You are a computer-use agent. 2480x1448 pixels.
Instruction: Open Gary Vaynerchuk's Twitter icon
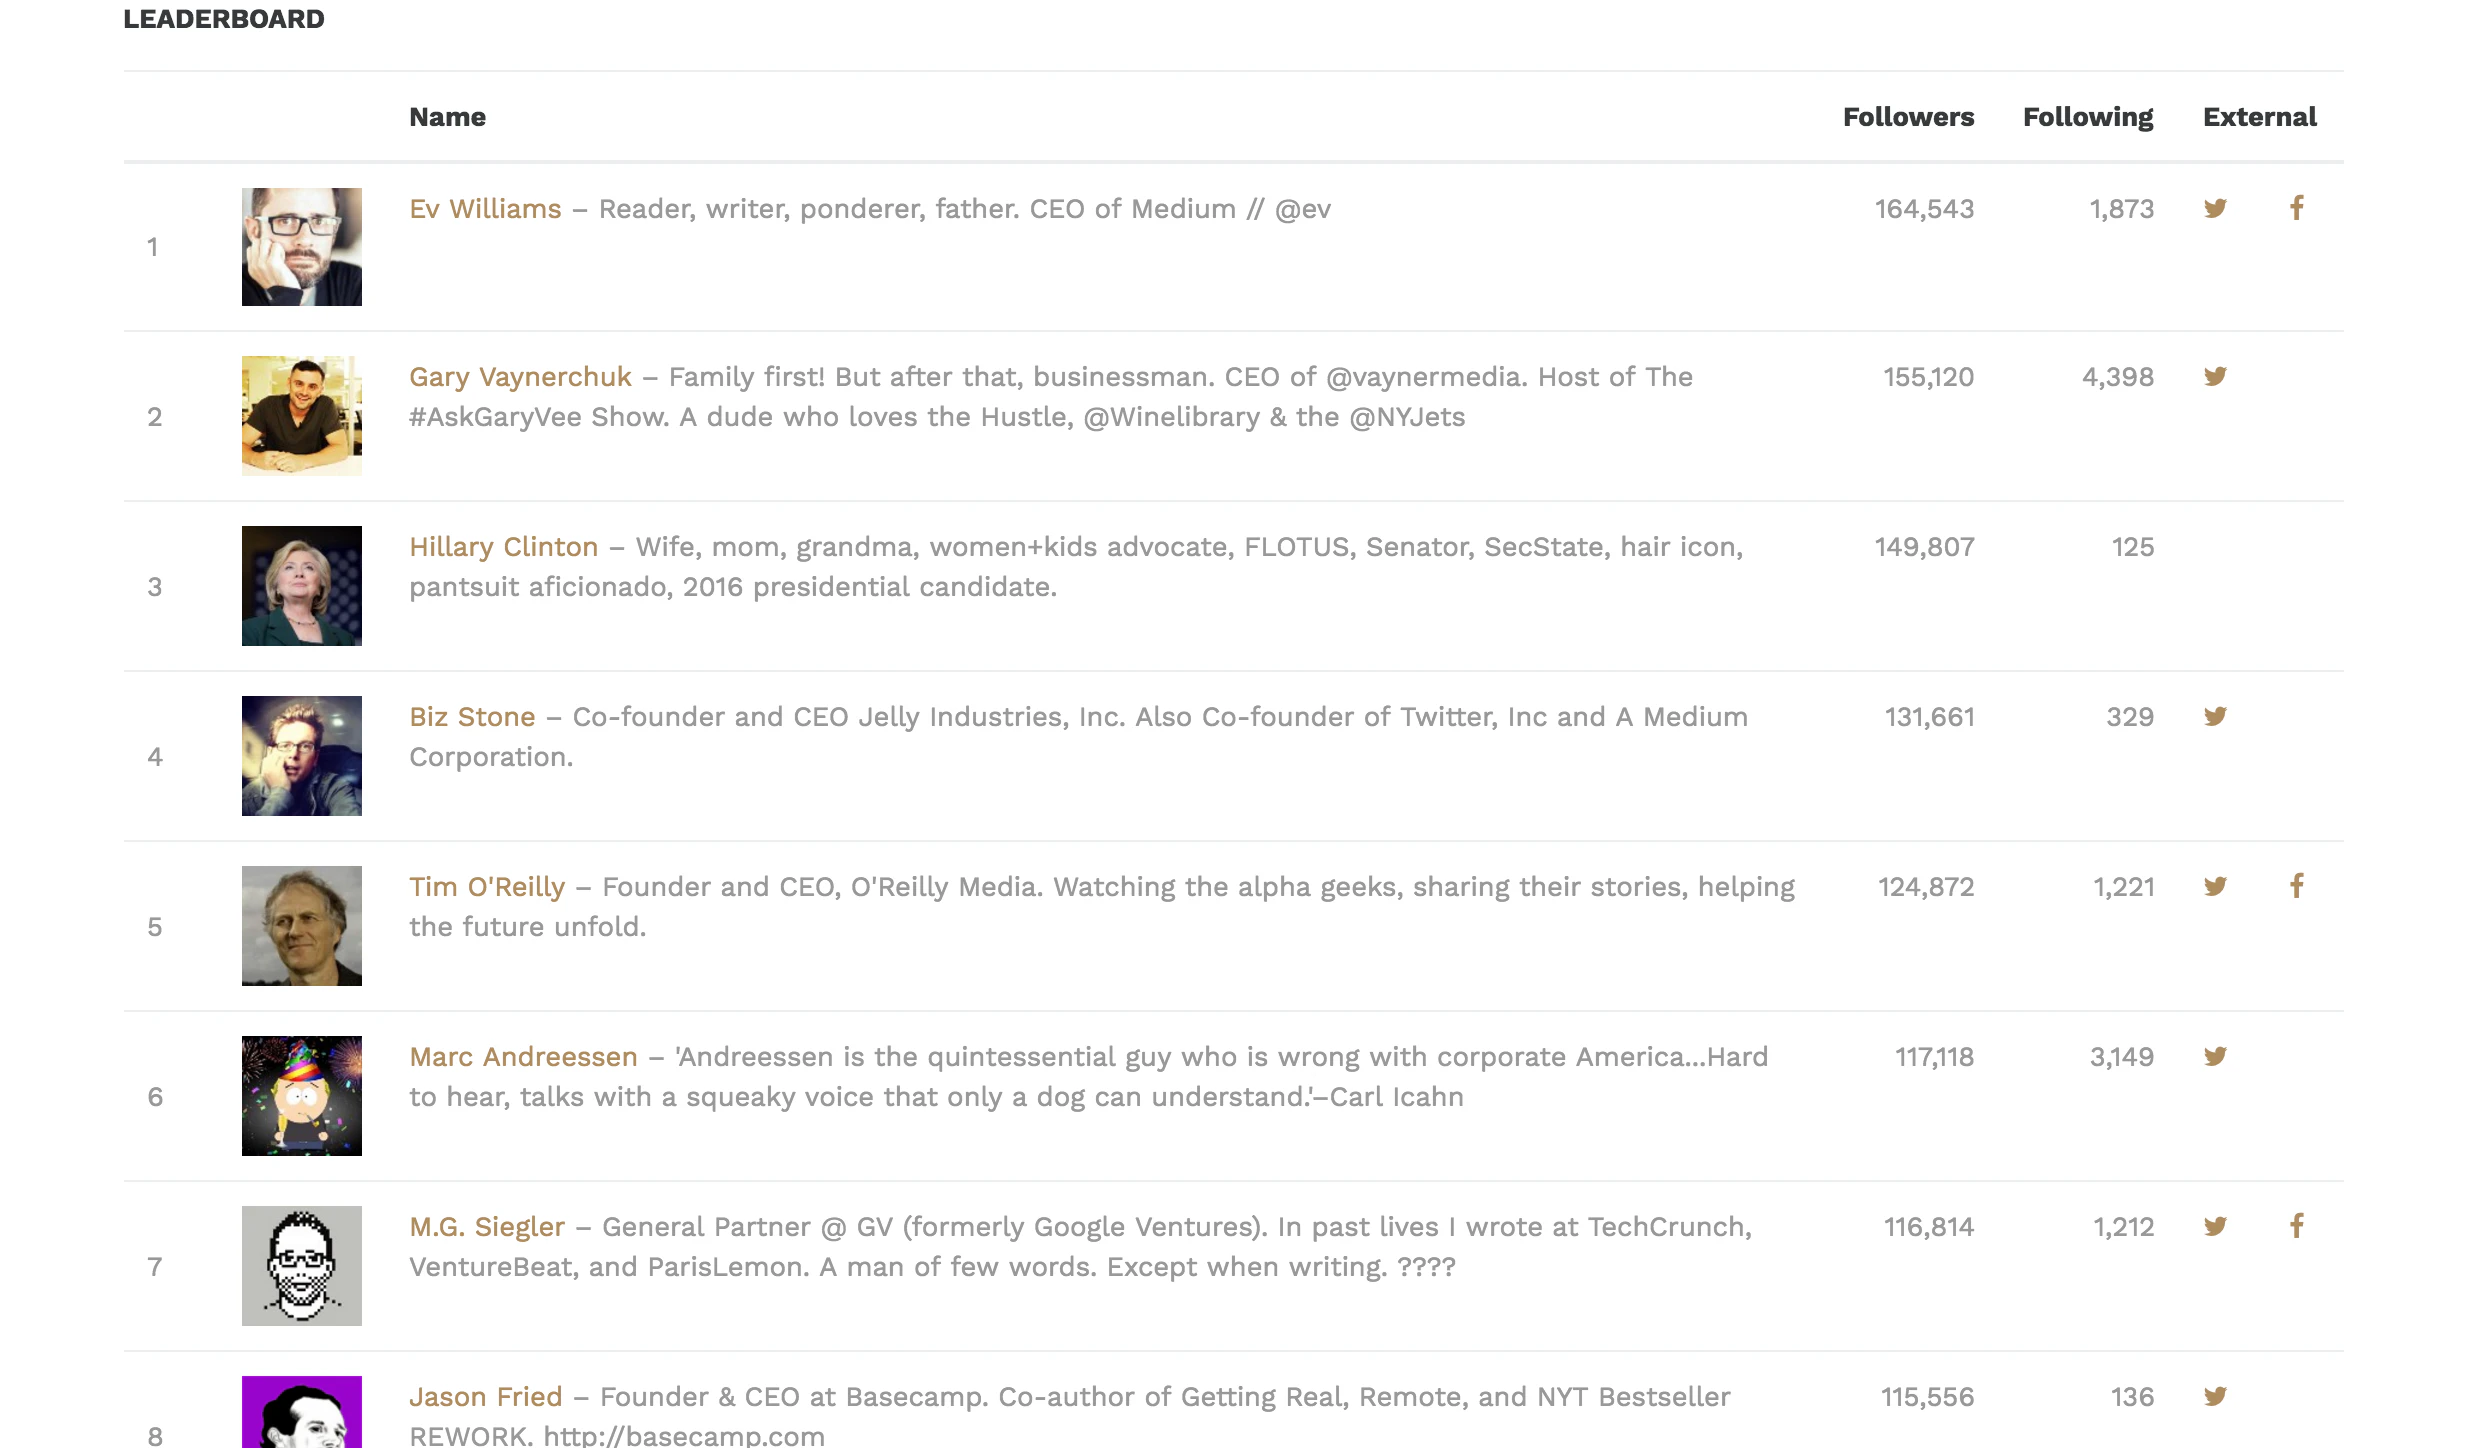(2216, 377)
